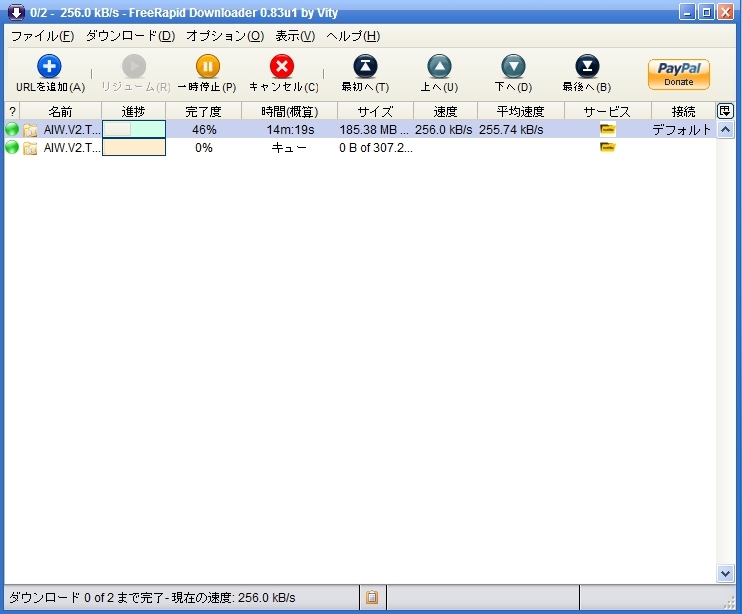742x614 pixels.
Task: Minimize the FreeRapid Downloader window
Action: pyautogui.click(x=687, y=12)
